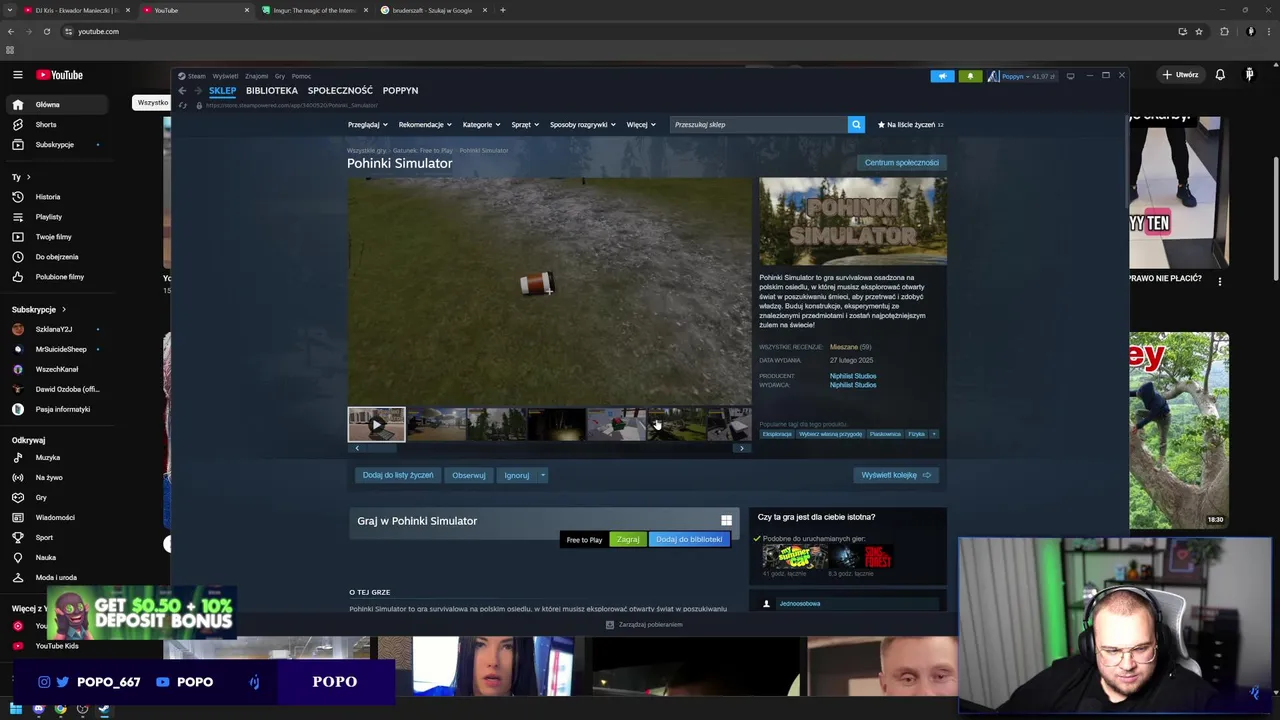Click Na liście życzeń link
Viewport: 1280px width, 720px height.
910,125
